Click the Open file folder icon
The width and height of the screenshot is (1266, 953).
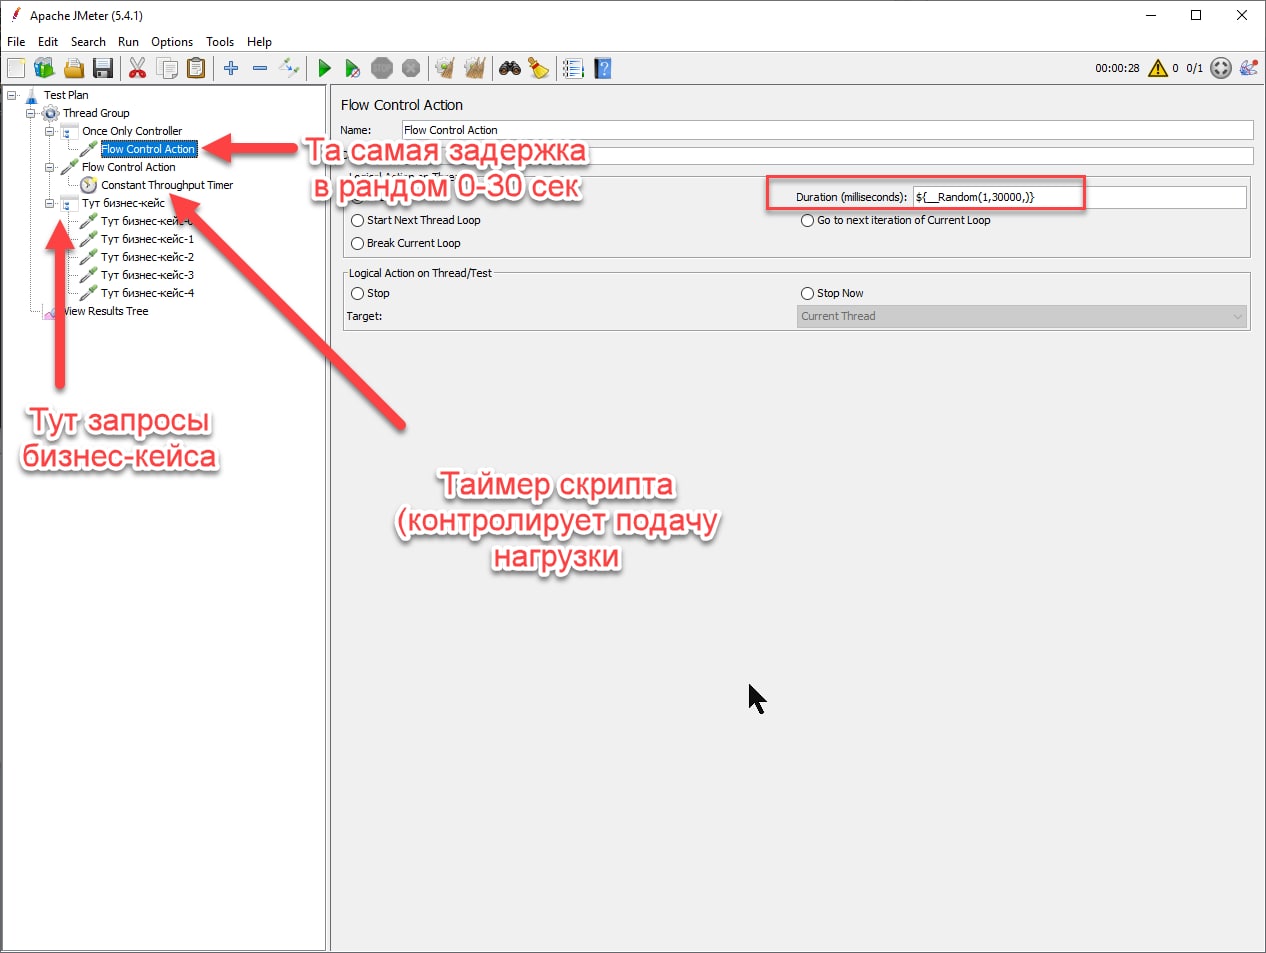pyautogui.click(x=73, y=68)
